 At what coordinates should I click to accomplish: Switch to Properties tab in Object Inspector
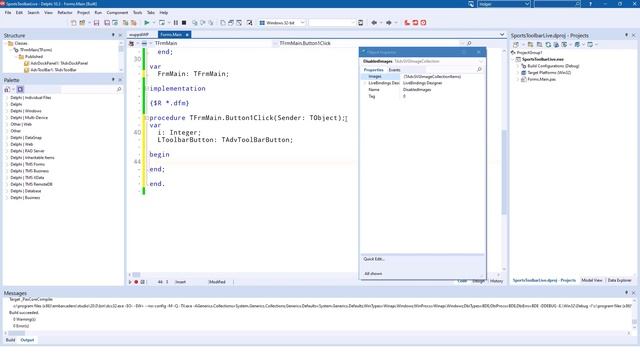373,70
